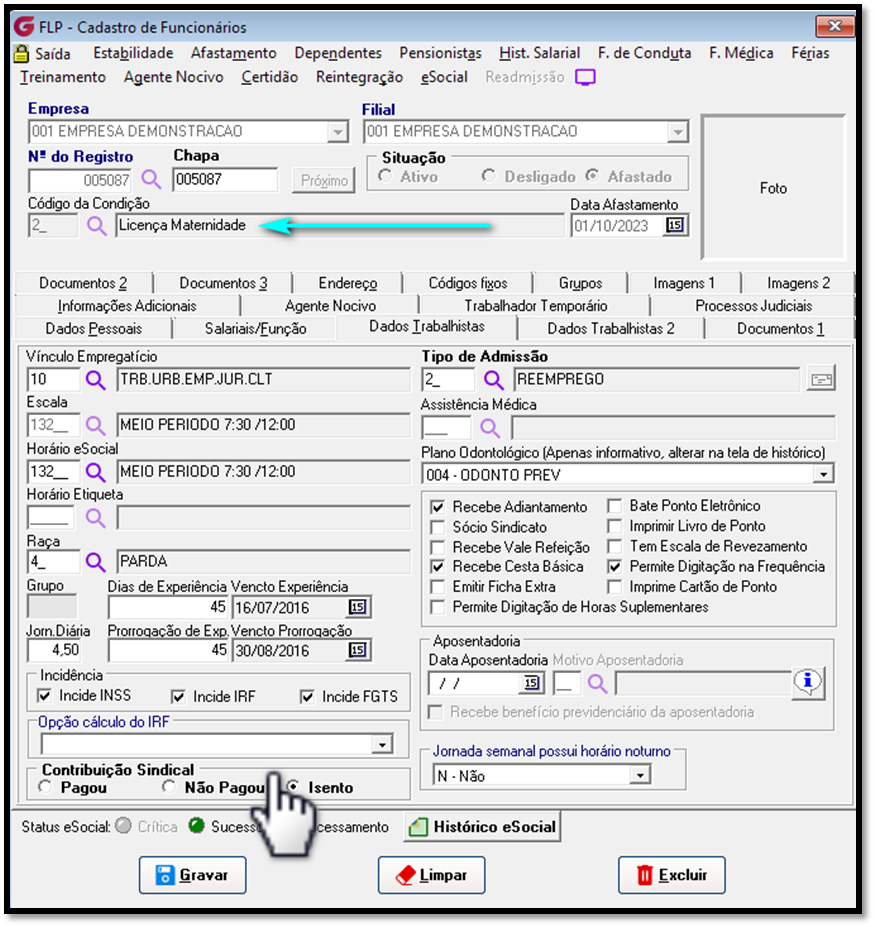Open the Estabilidade menu
Viewport: 875px width, 927px height.
[133, 53]
